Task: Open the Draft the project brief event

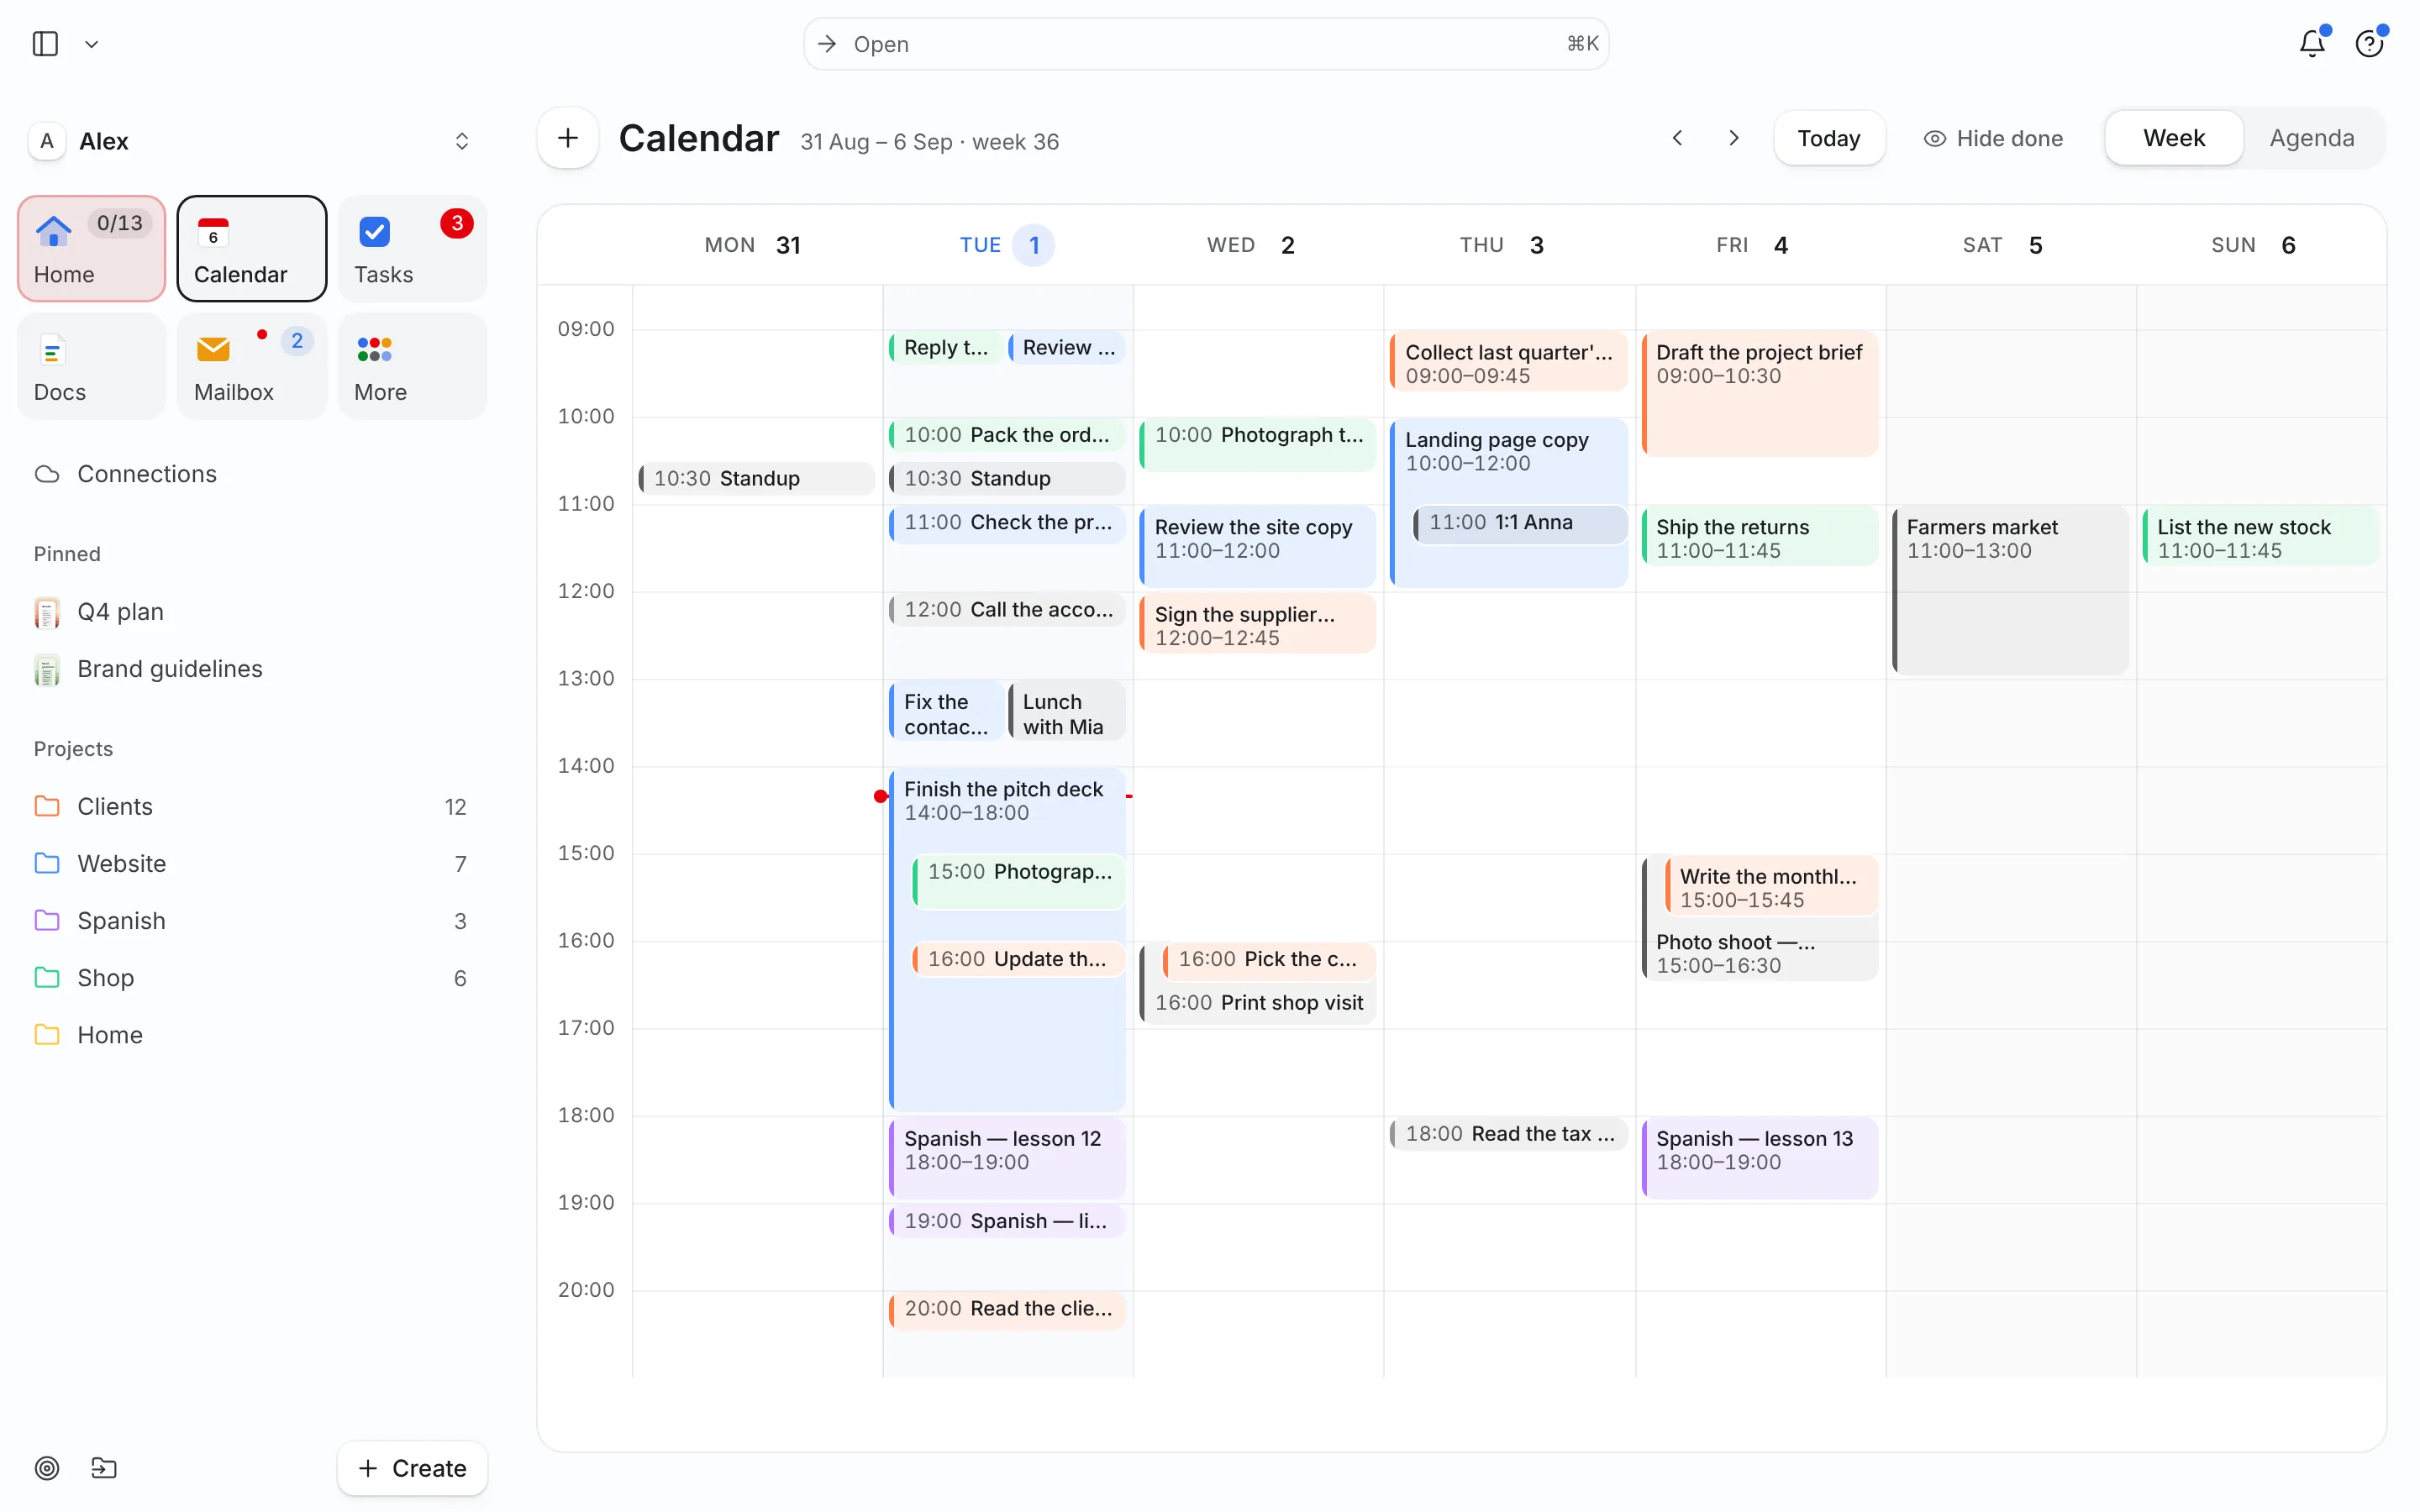Action: (1760, 393)
